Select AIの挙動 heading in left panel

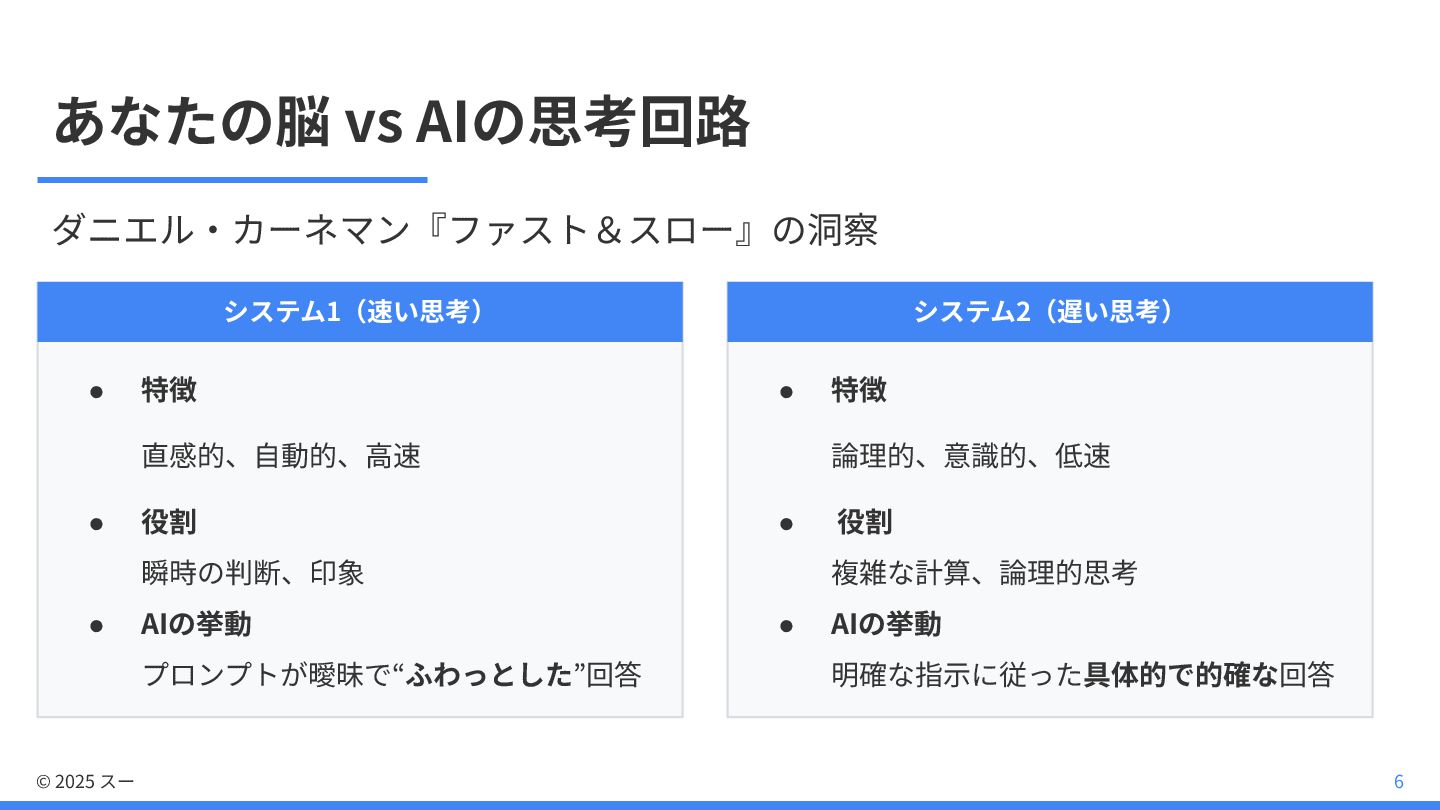pyautogui.click(x=196, y=624)
